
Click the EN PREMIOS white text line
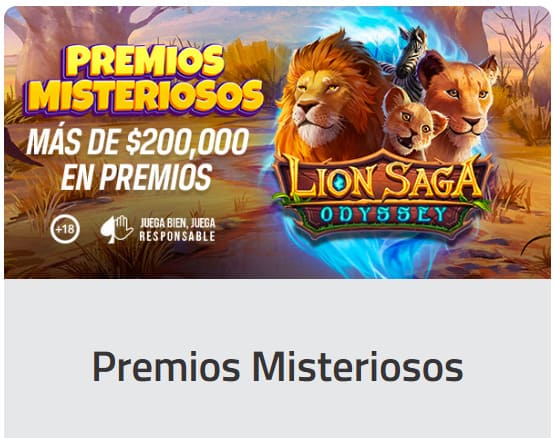[137, 177]
